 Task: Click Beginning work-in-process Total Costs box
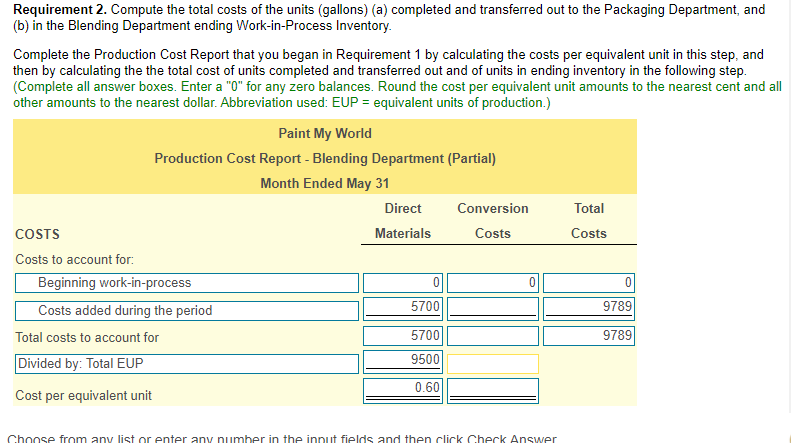pos(589,283)
